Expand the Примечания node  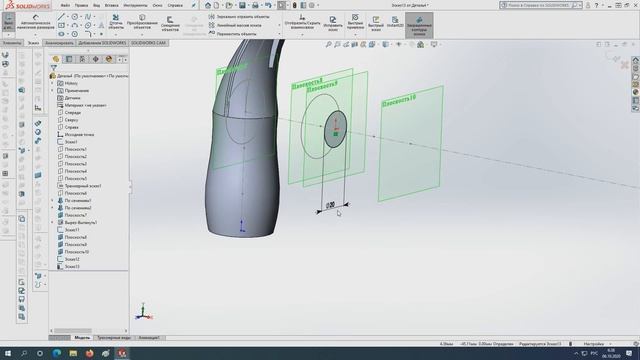pos(52,91)
